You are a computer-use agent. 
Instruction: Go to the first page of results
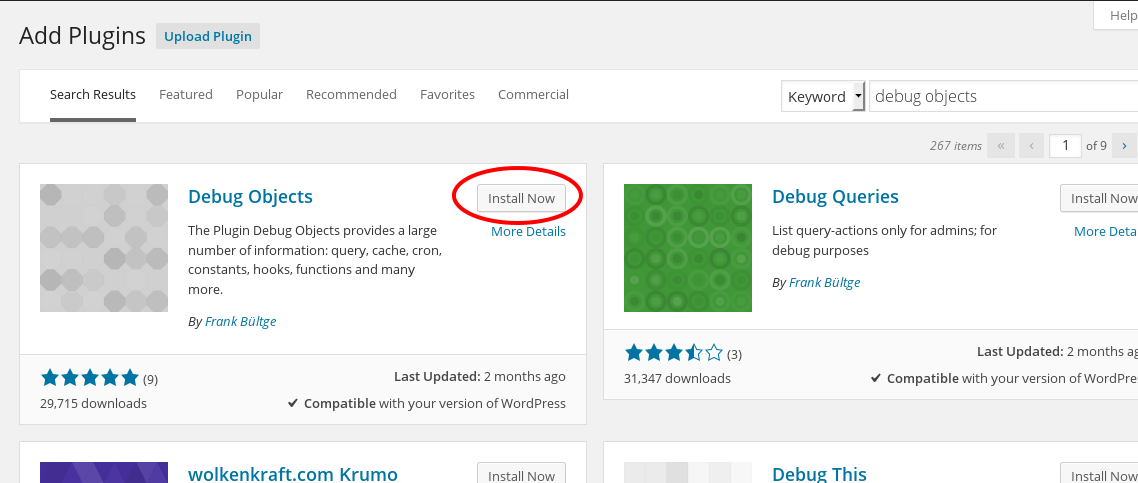(x=1001, y=146)
